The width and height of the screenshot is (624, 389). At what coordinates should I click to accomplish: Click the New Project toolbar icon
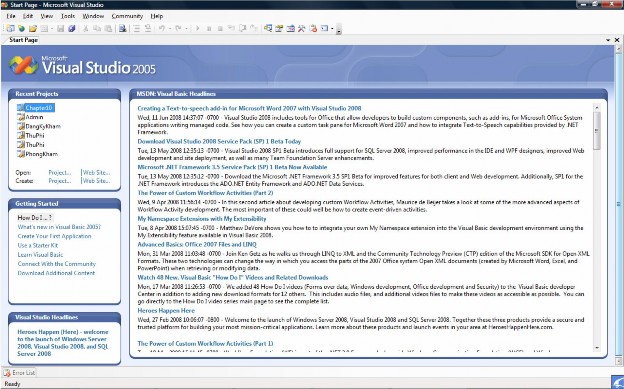click(x=10, y=28)
